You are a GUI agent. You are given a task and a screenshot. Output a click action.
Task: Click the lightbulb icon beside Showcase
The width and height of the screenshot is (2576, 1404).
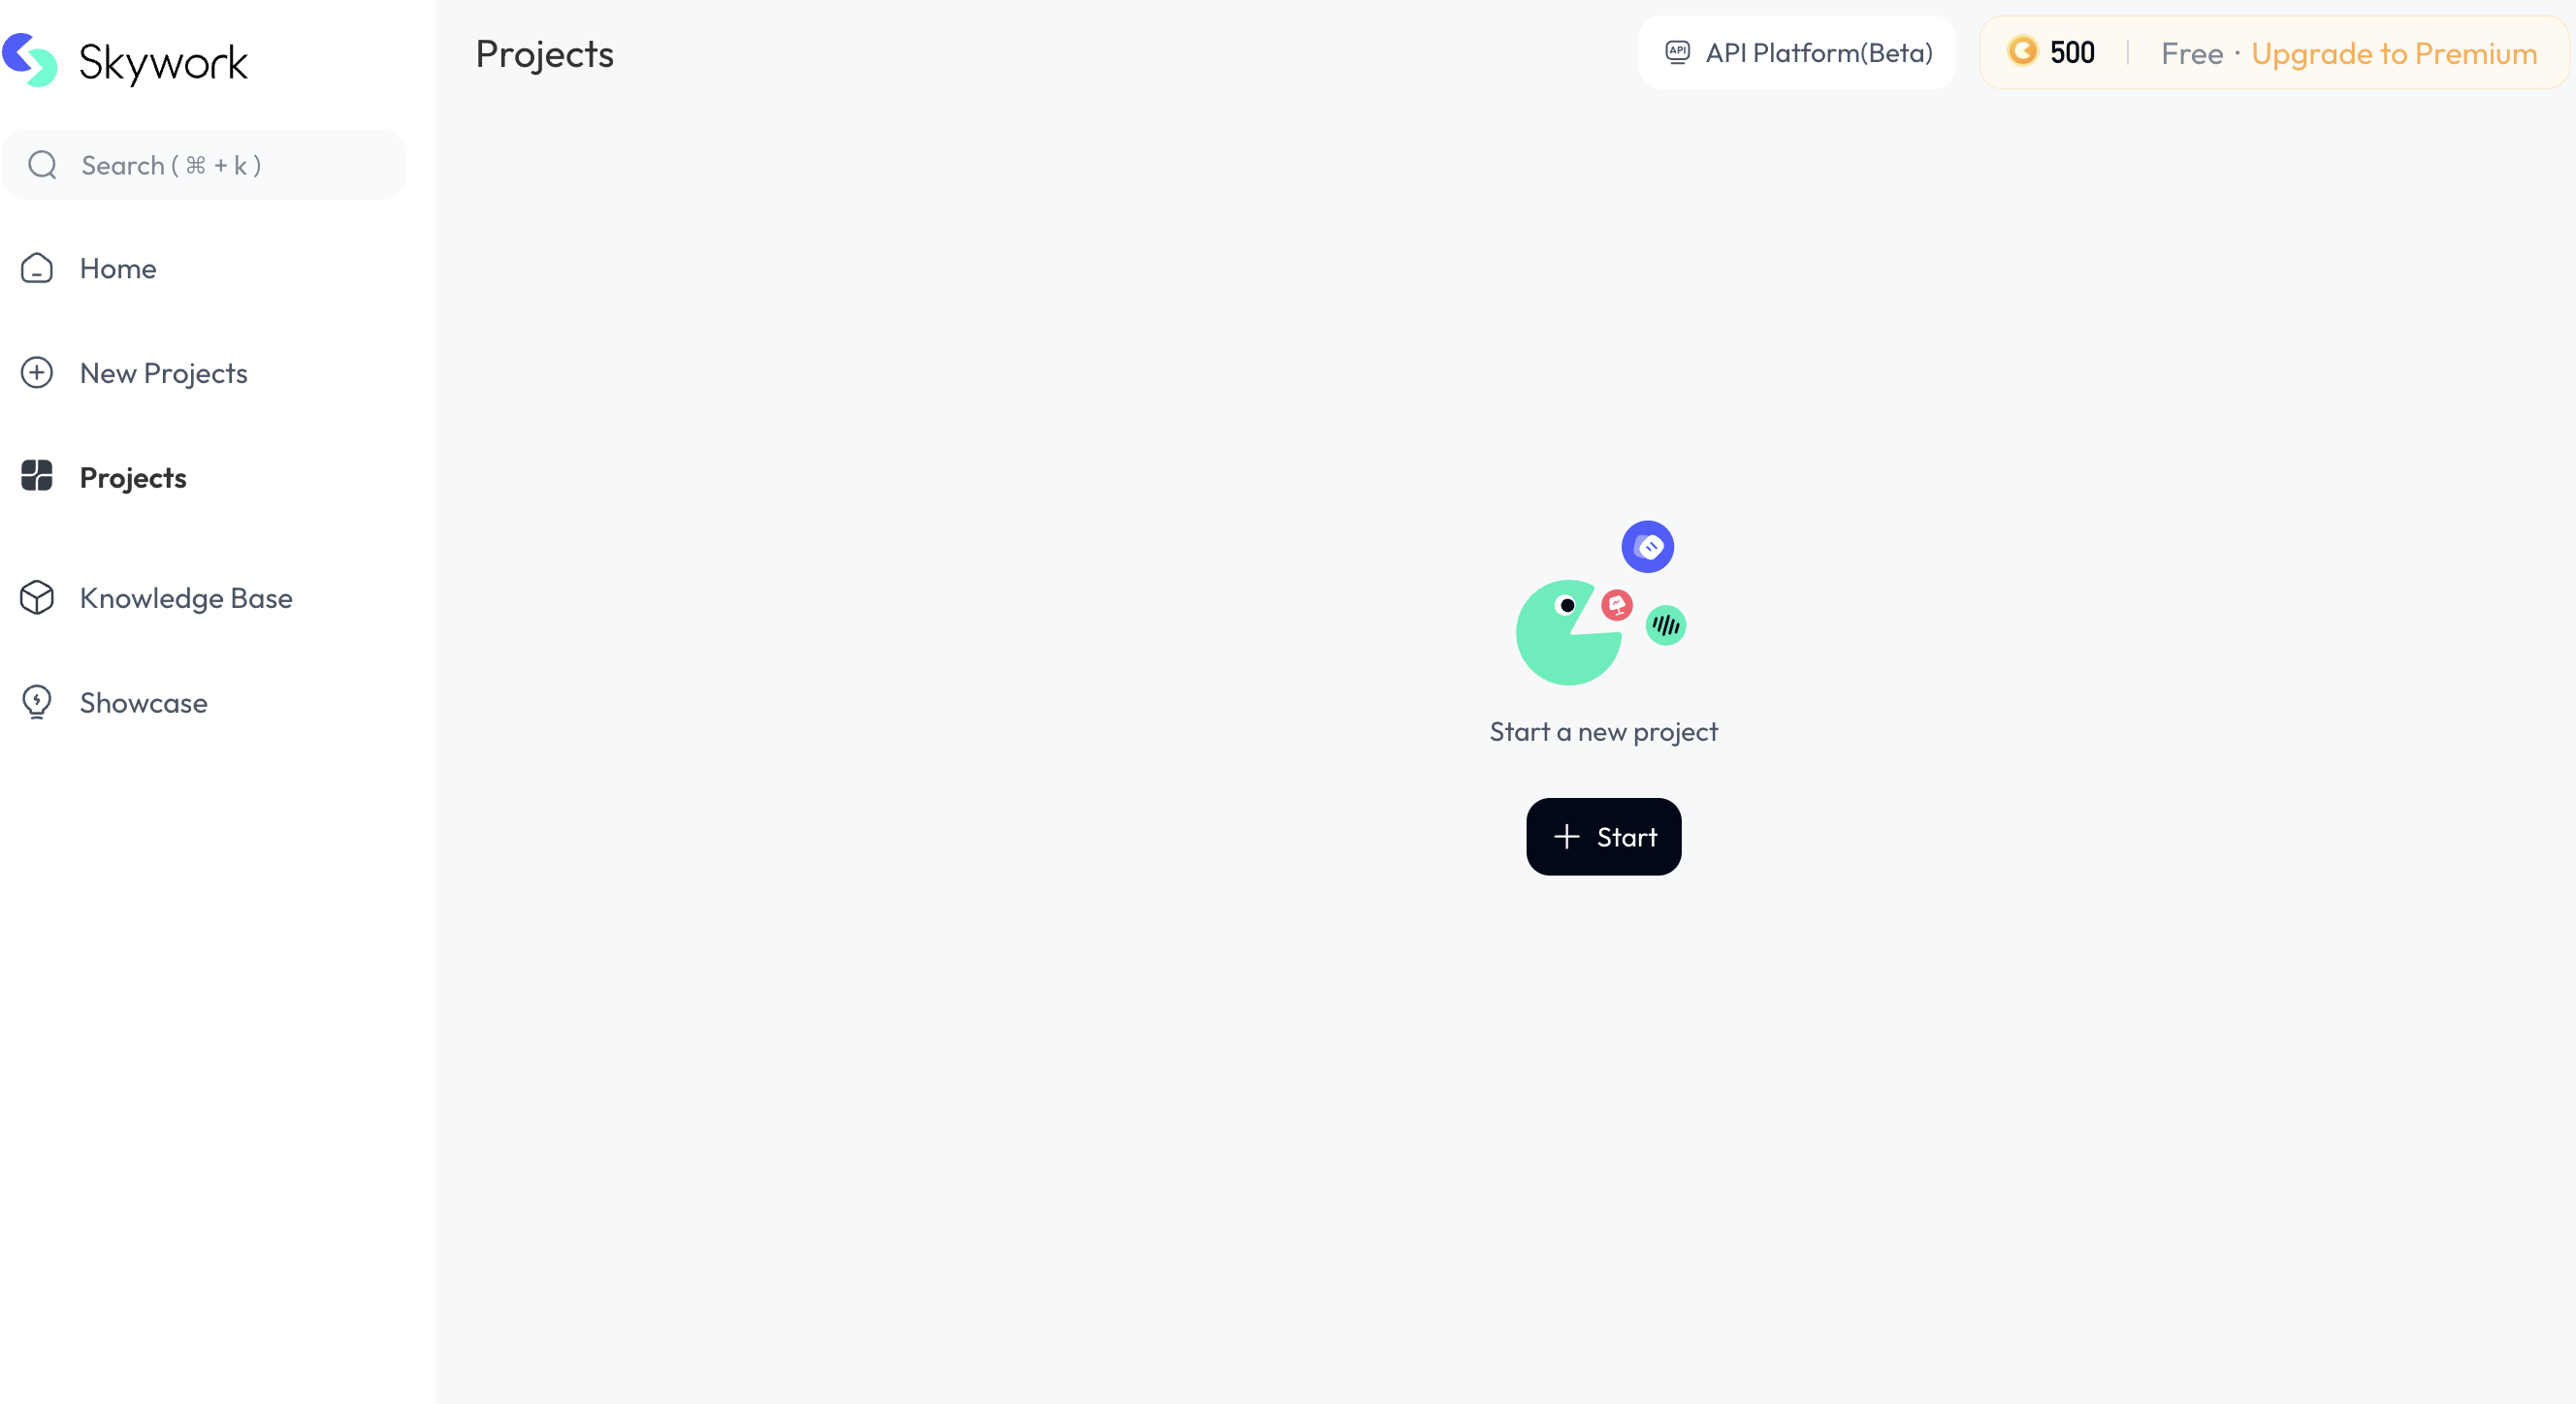[x=37, y=701]
